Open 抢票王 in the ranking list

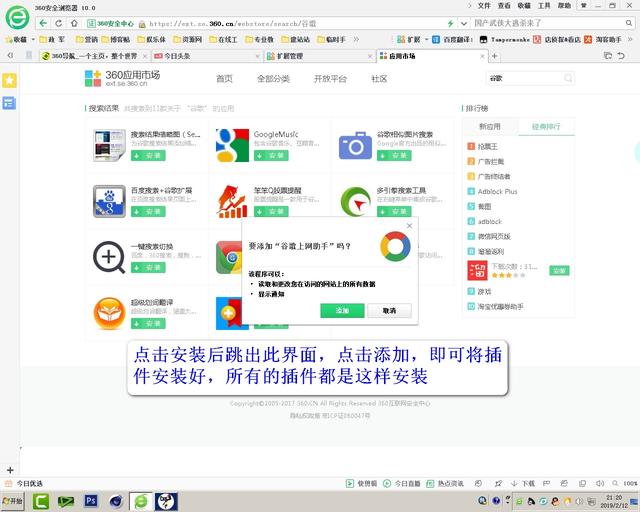click(487, 146)
